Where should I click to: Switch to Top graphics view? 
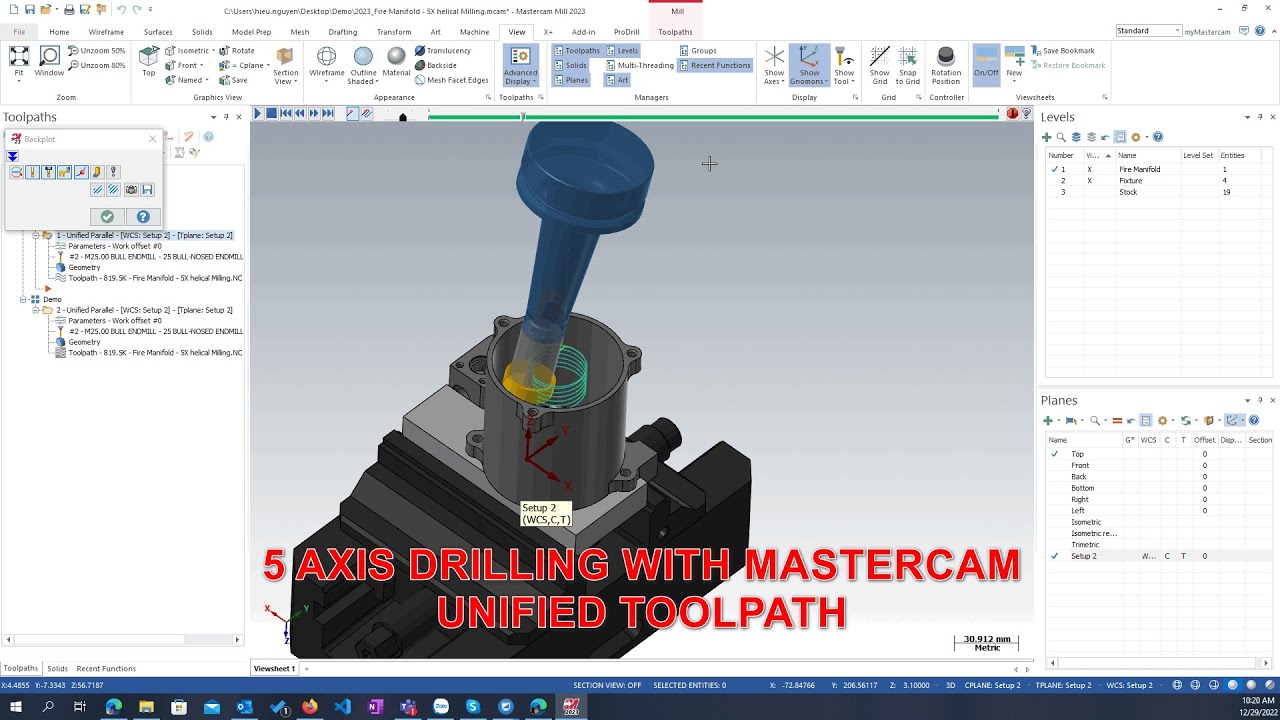pos(149,62)
